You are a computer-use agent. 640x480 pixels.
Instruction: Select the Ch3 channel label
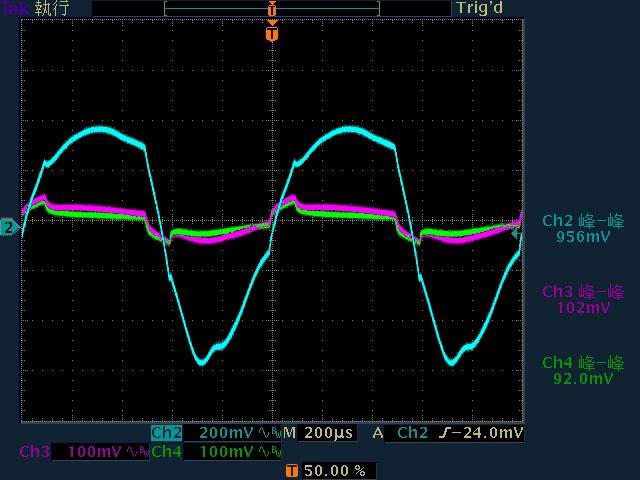pos(34,452)
